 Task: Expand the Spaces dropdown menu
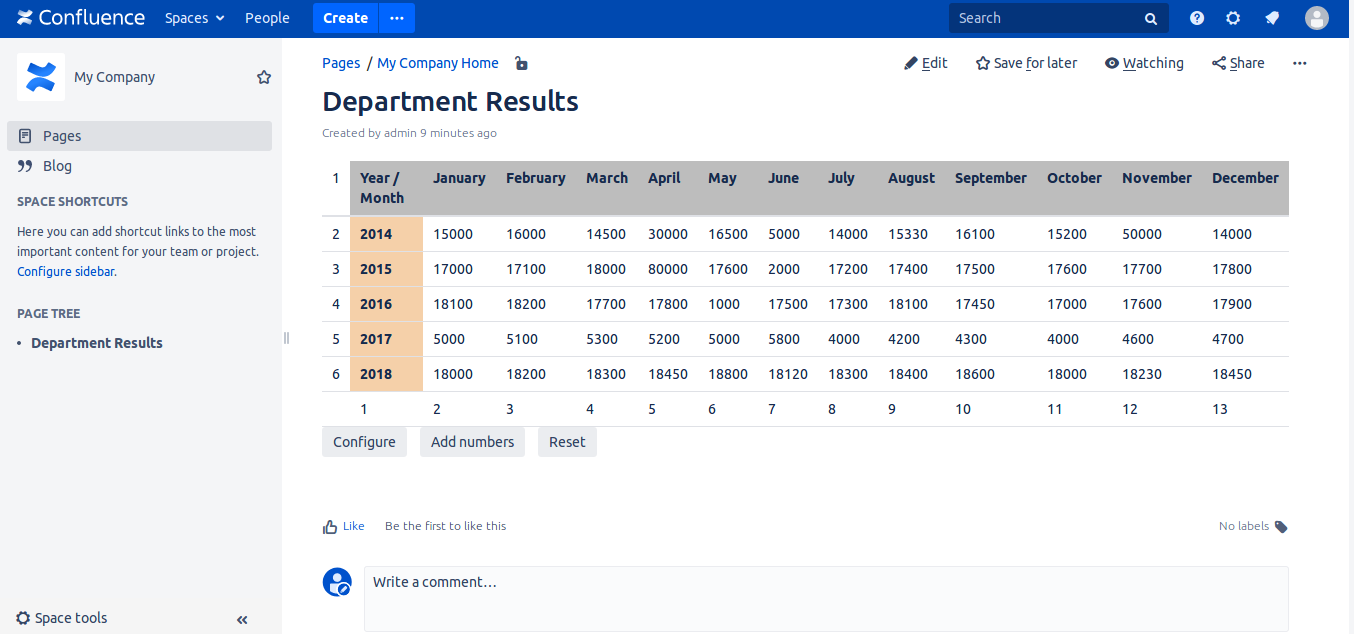[x=195, y=18]
